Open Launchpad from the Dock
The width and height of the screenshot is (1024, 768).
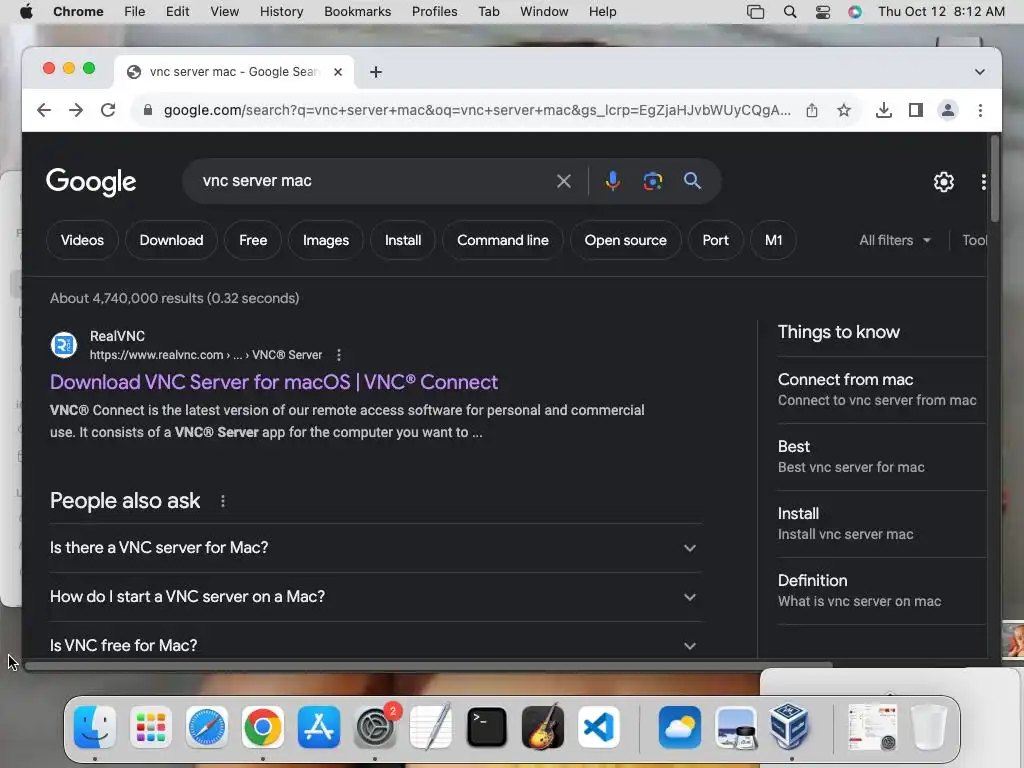(x=151, y=727)
